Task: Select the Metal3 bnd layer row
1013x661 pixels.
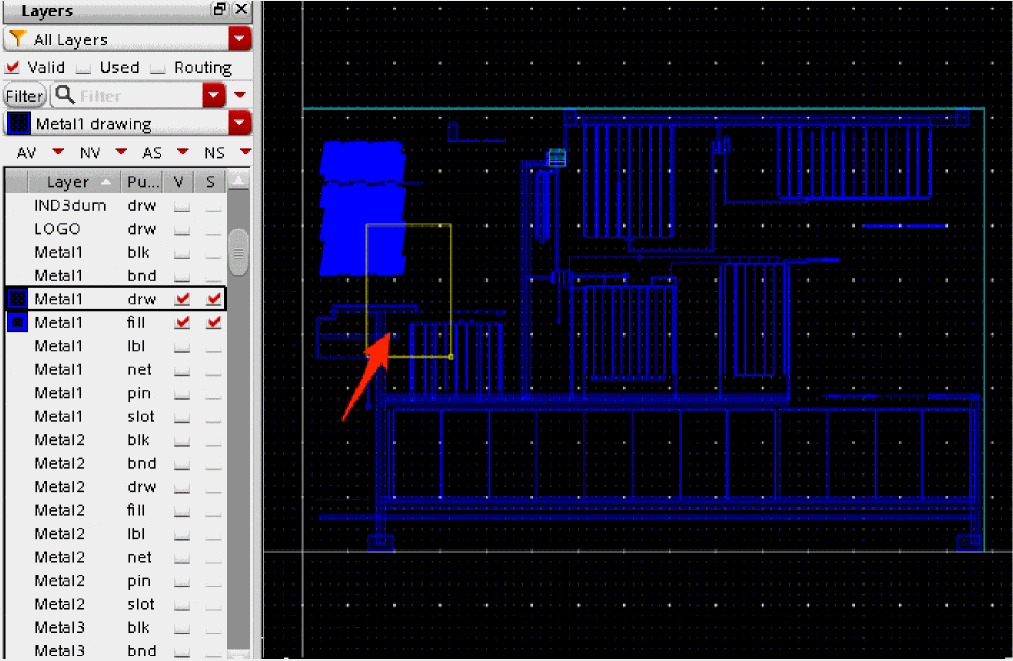Action: pyautogui.click(x=116, y=650)
